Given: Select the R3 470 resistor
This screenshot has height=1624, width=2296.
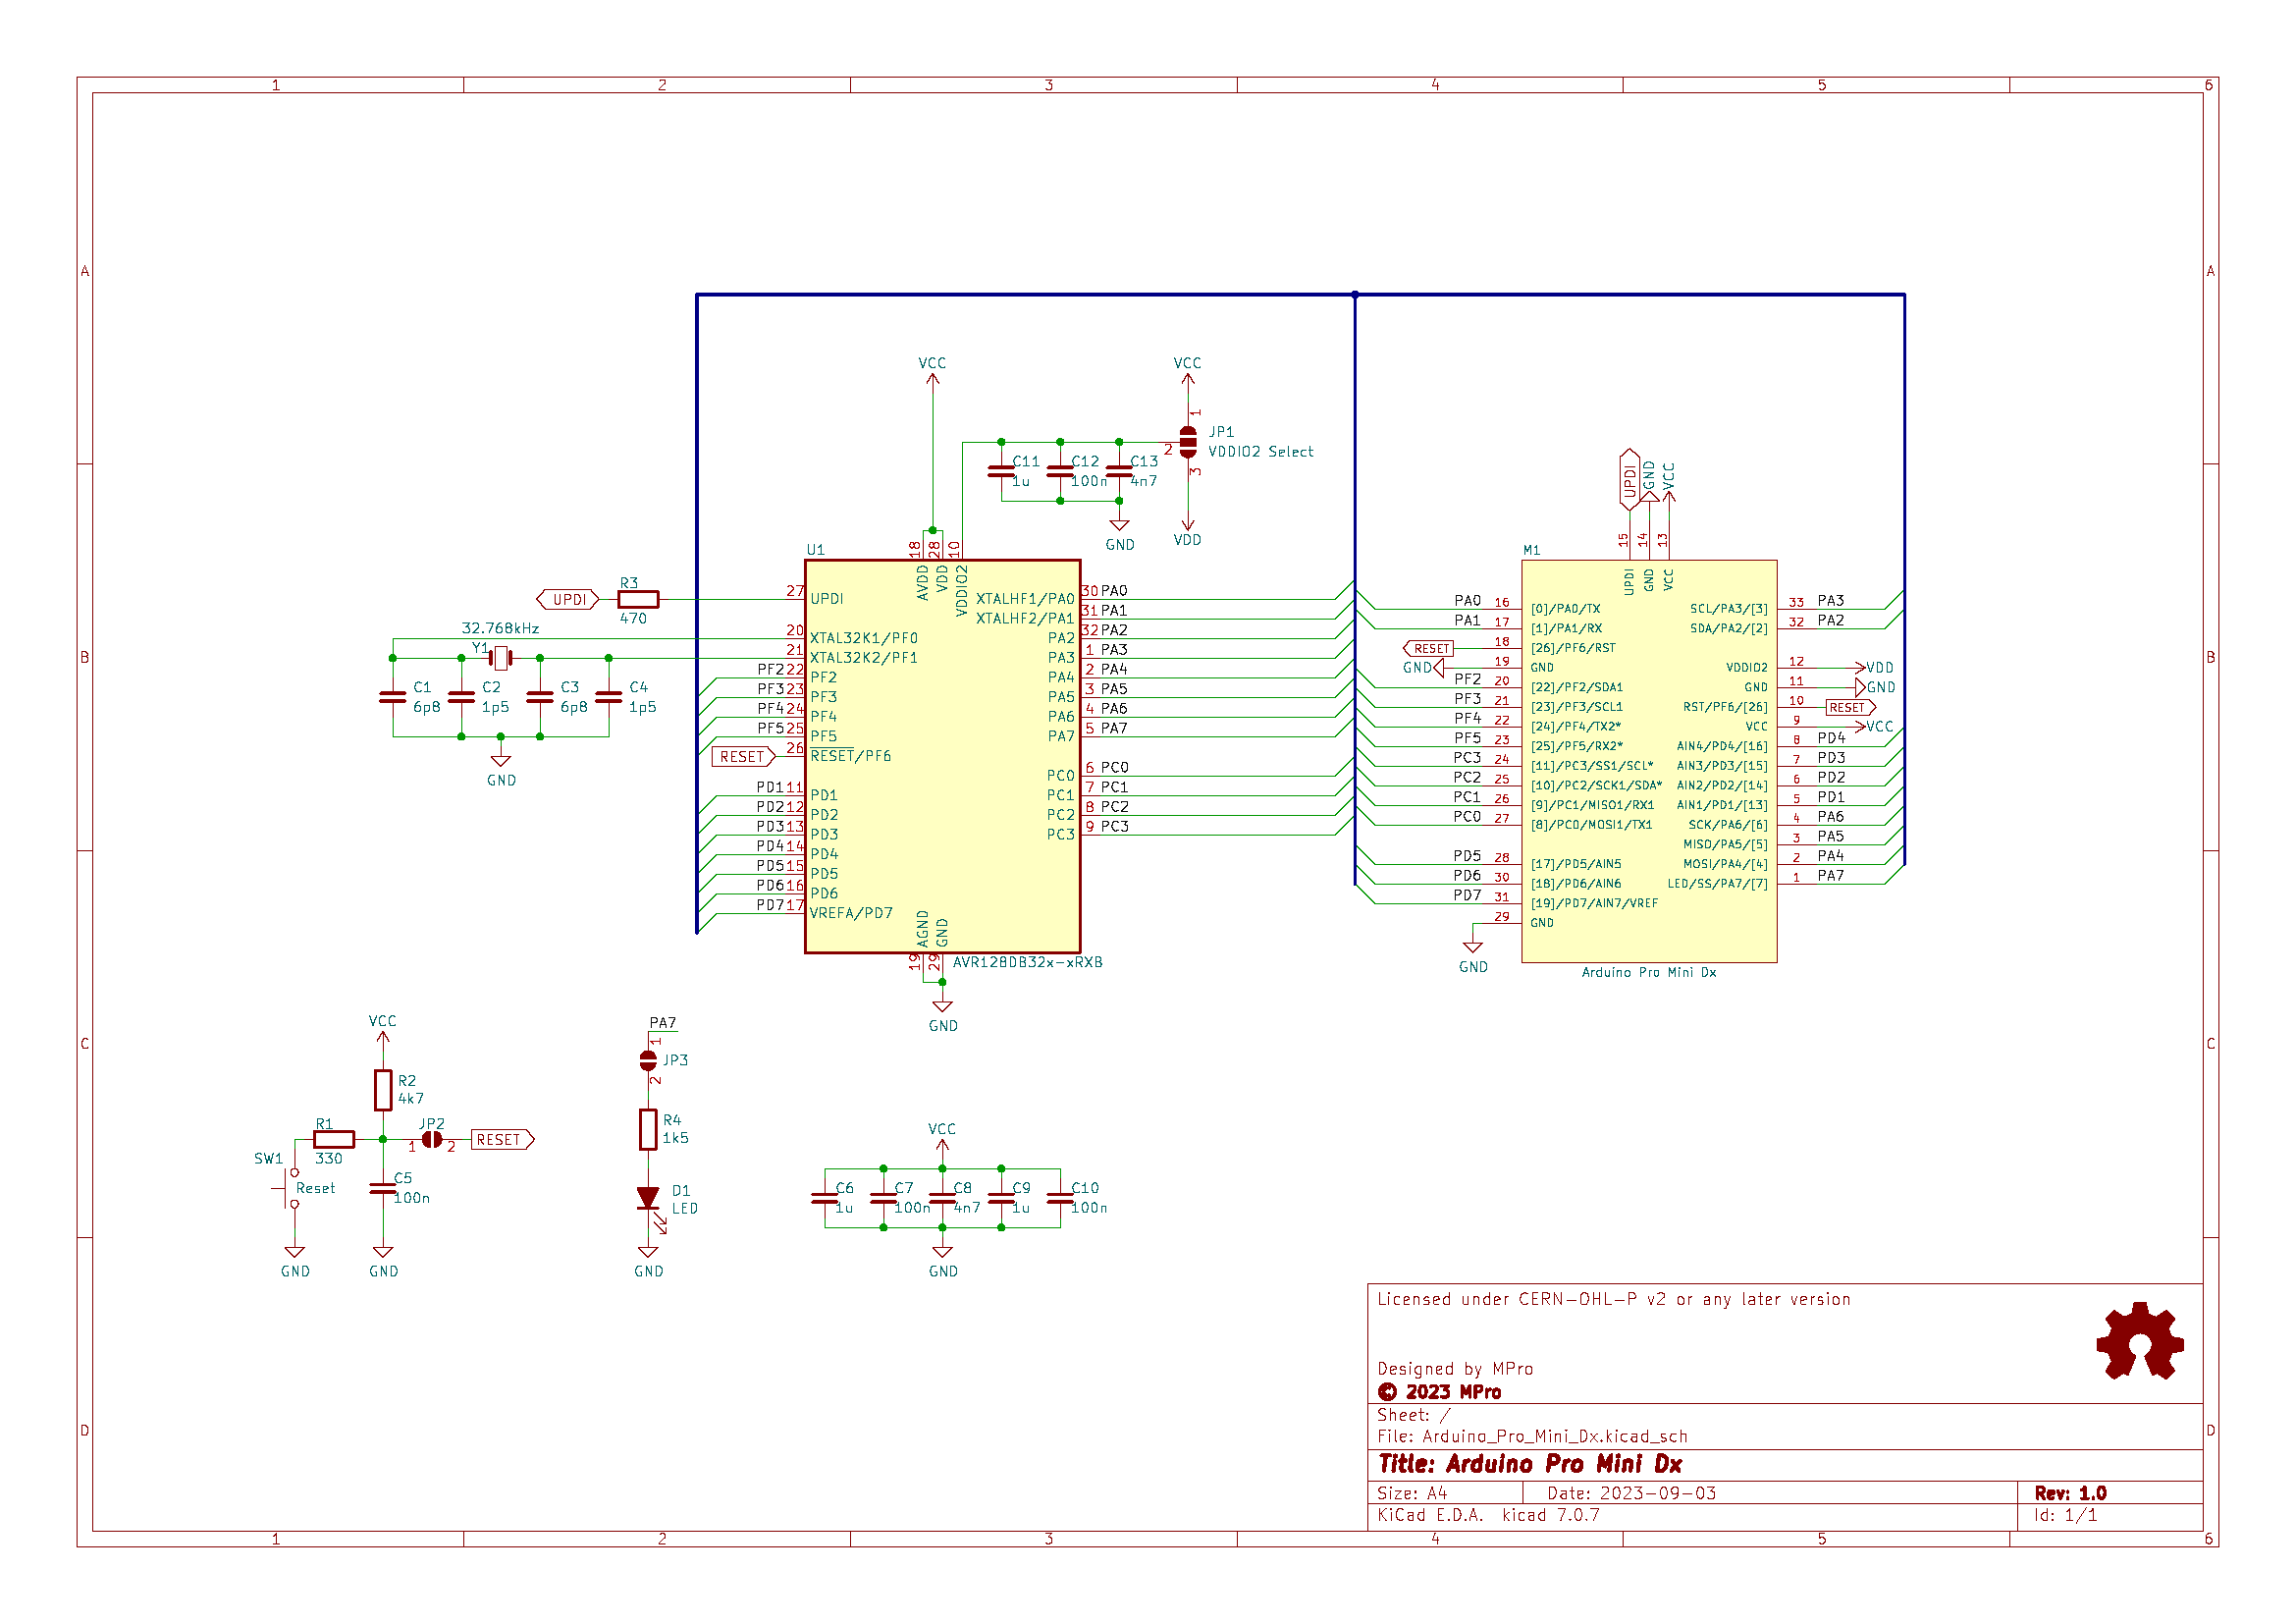Looking at the screenshot, I should point(637,598).
